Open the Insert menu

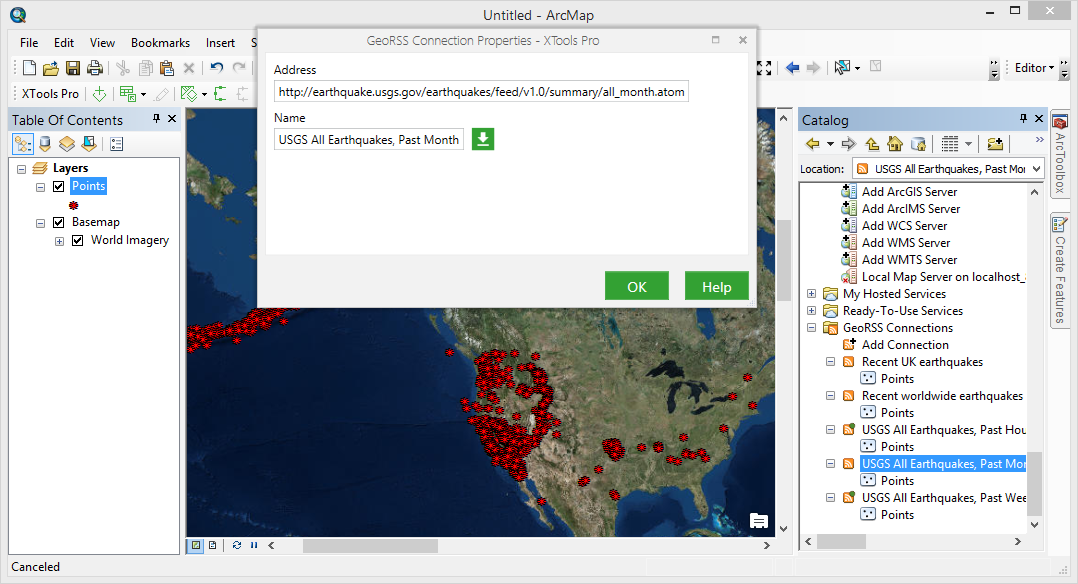pyautogui.click(x=220, y=43)
